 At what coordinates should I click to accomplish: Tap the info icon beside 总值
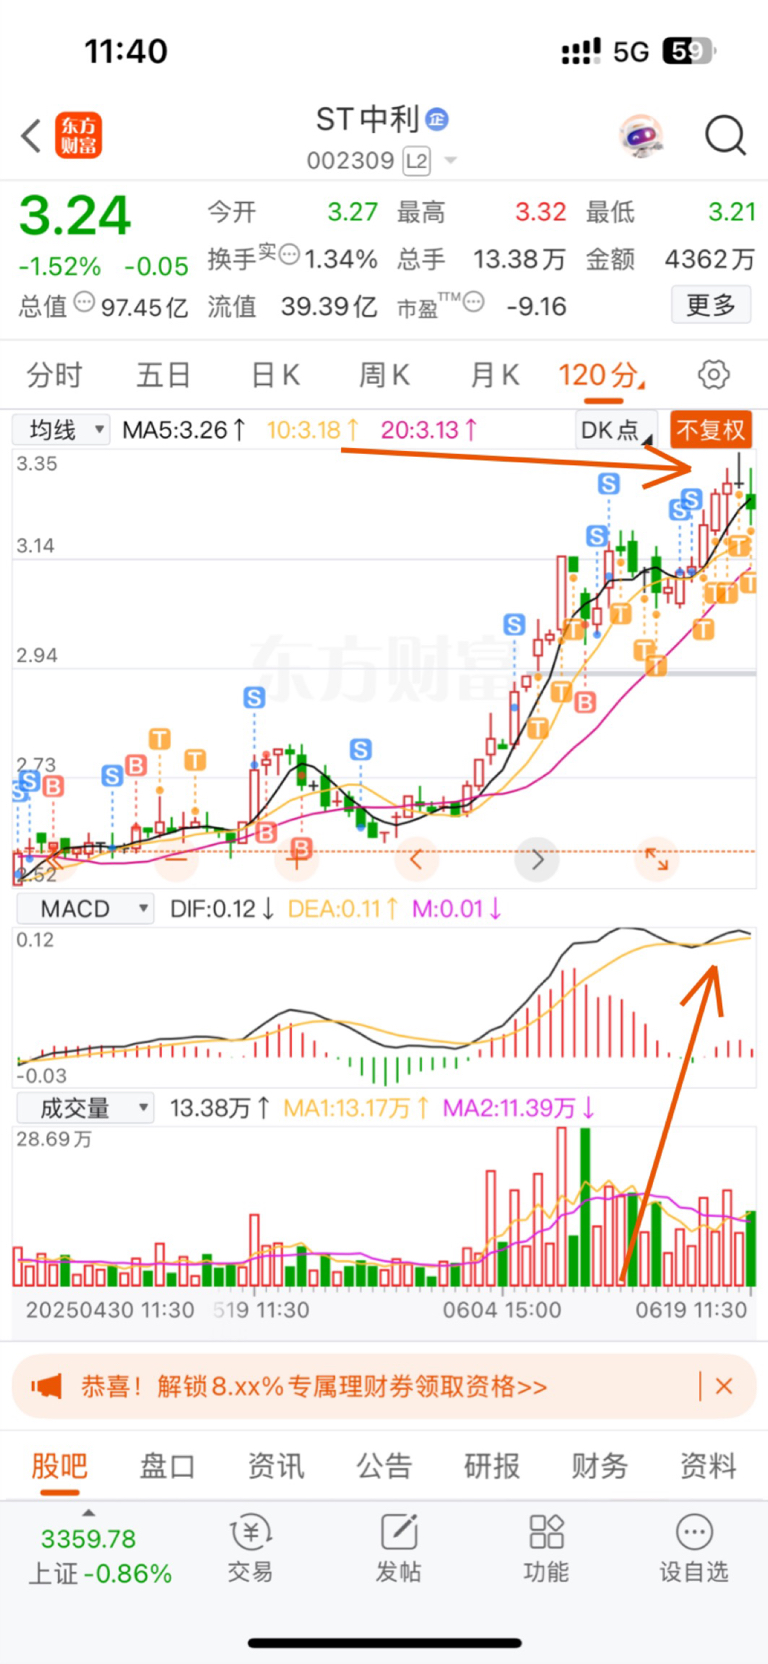[x=85, y=301]
